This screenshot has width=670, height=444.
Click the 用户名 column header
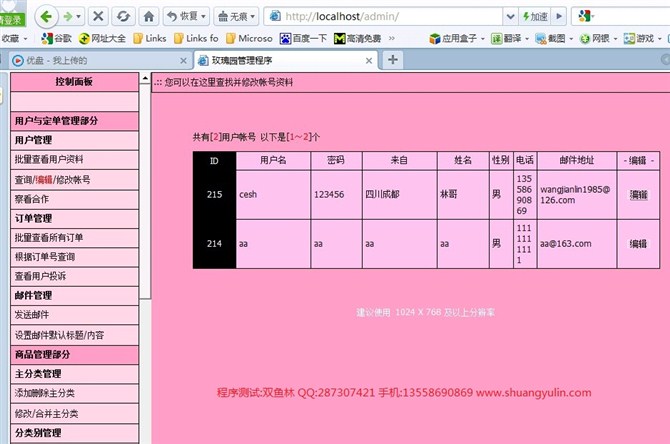pyautogui.click(x=273, y=161)
